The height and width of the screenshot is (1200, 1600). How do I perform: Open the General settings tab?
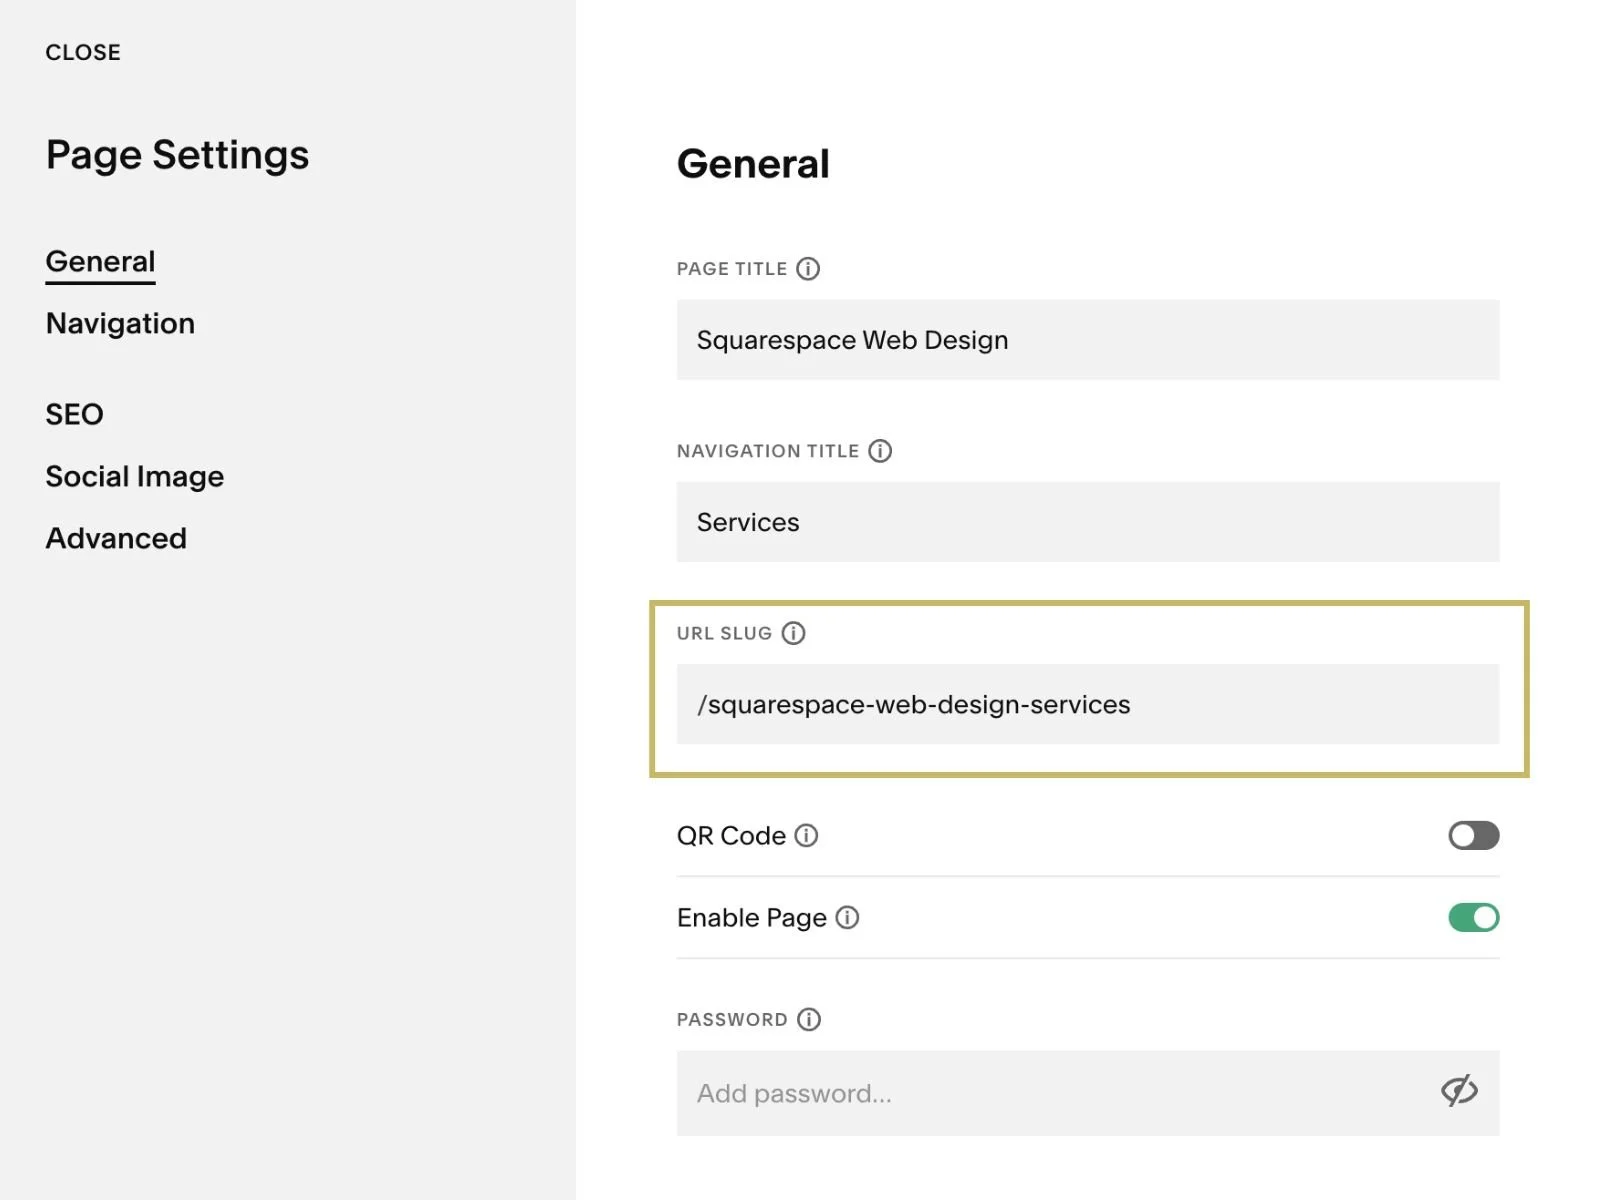coord(100,262)
